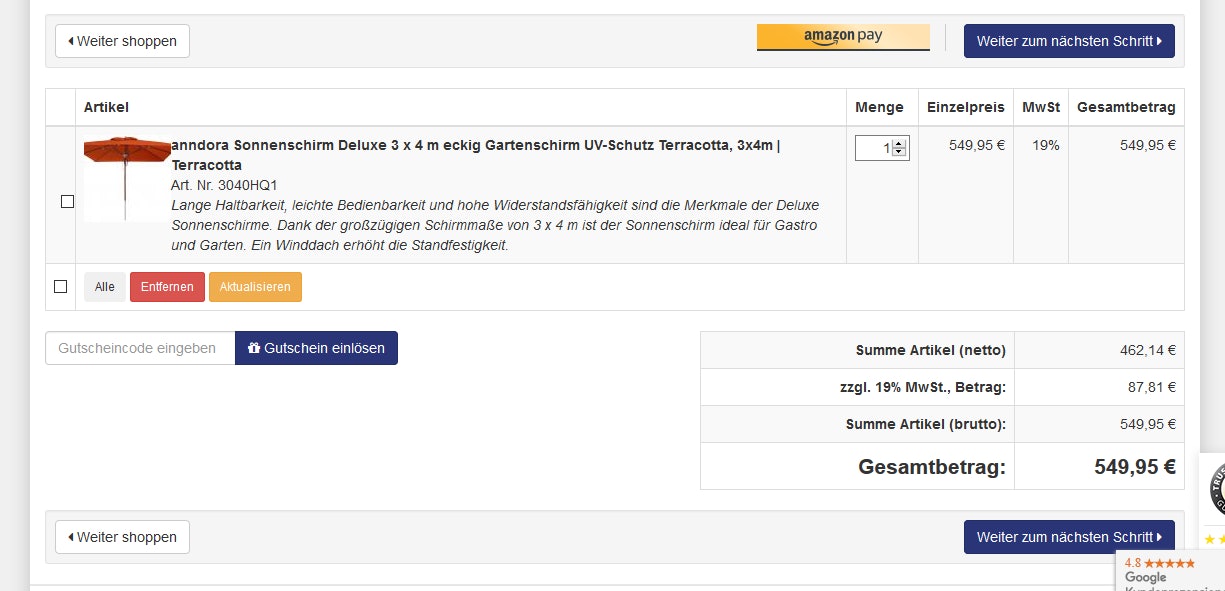Click the orange Aktualisieren button
Screen dimensions: 1225x591
(x=255, y=287)
